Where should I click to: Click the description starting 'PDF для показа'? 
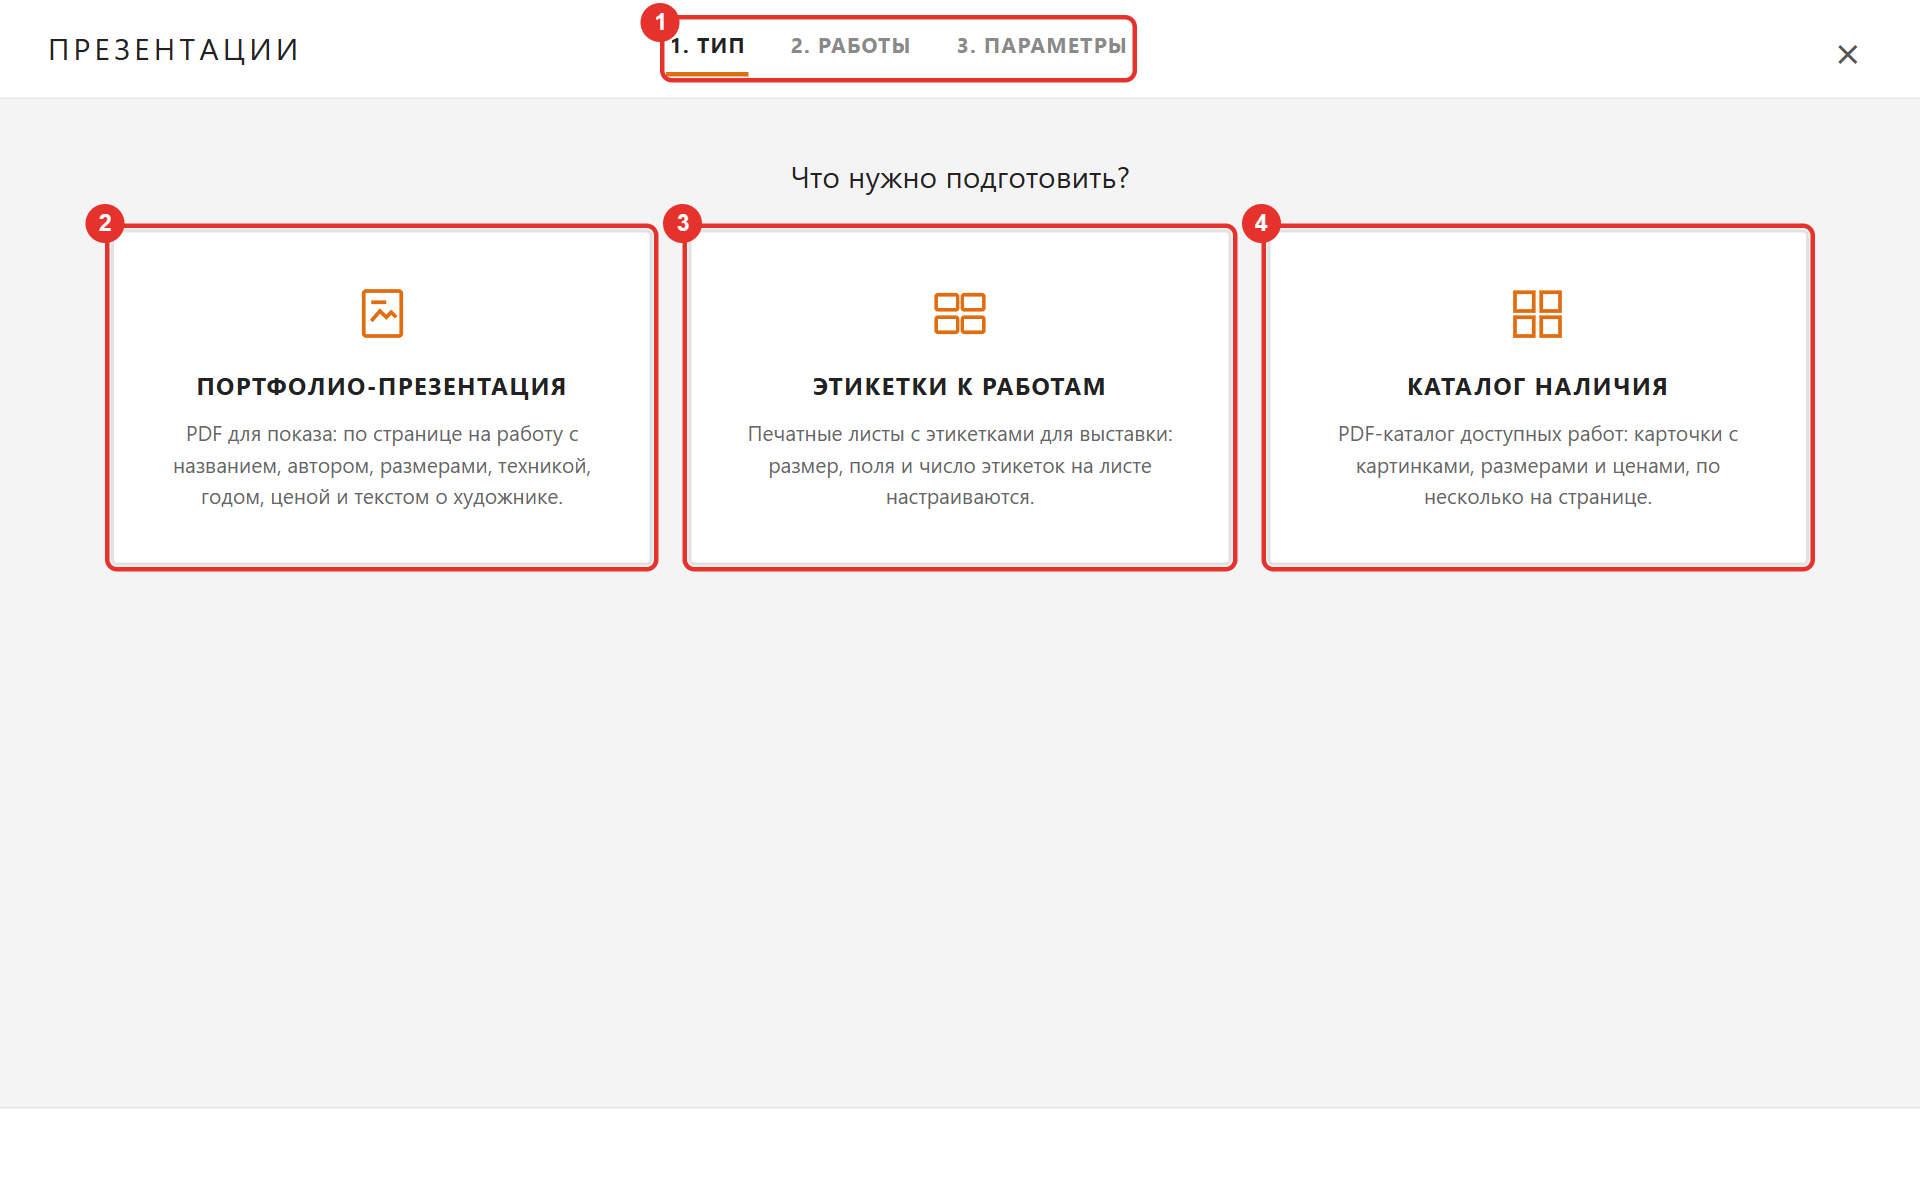pos(382,465)
